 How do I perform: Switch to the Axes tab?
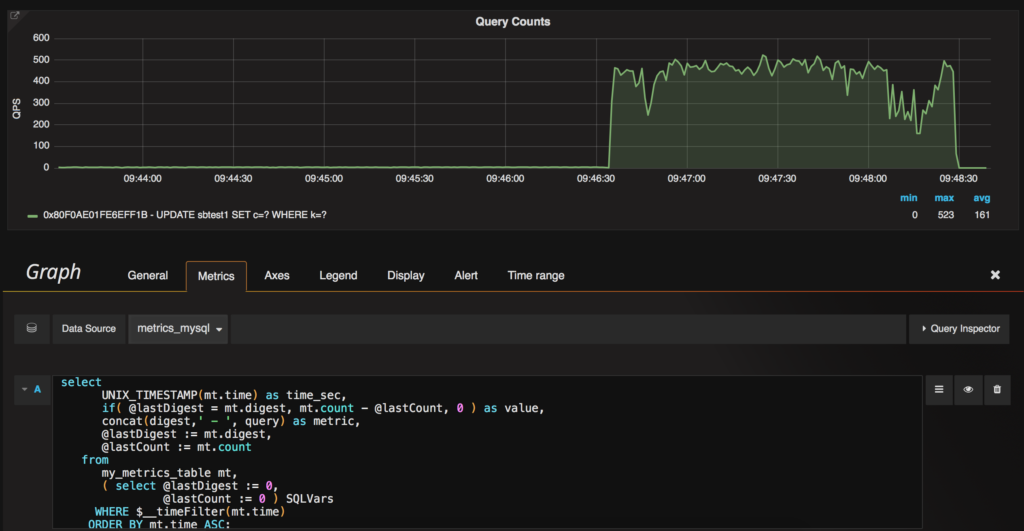276,275
